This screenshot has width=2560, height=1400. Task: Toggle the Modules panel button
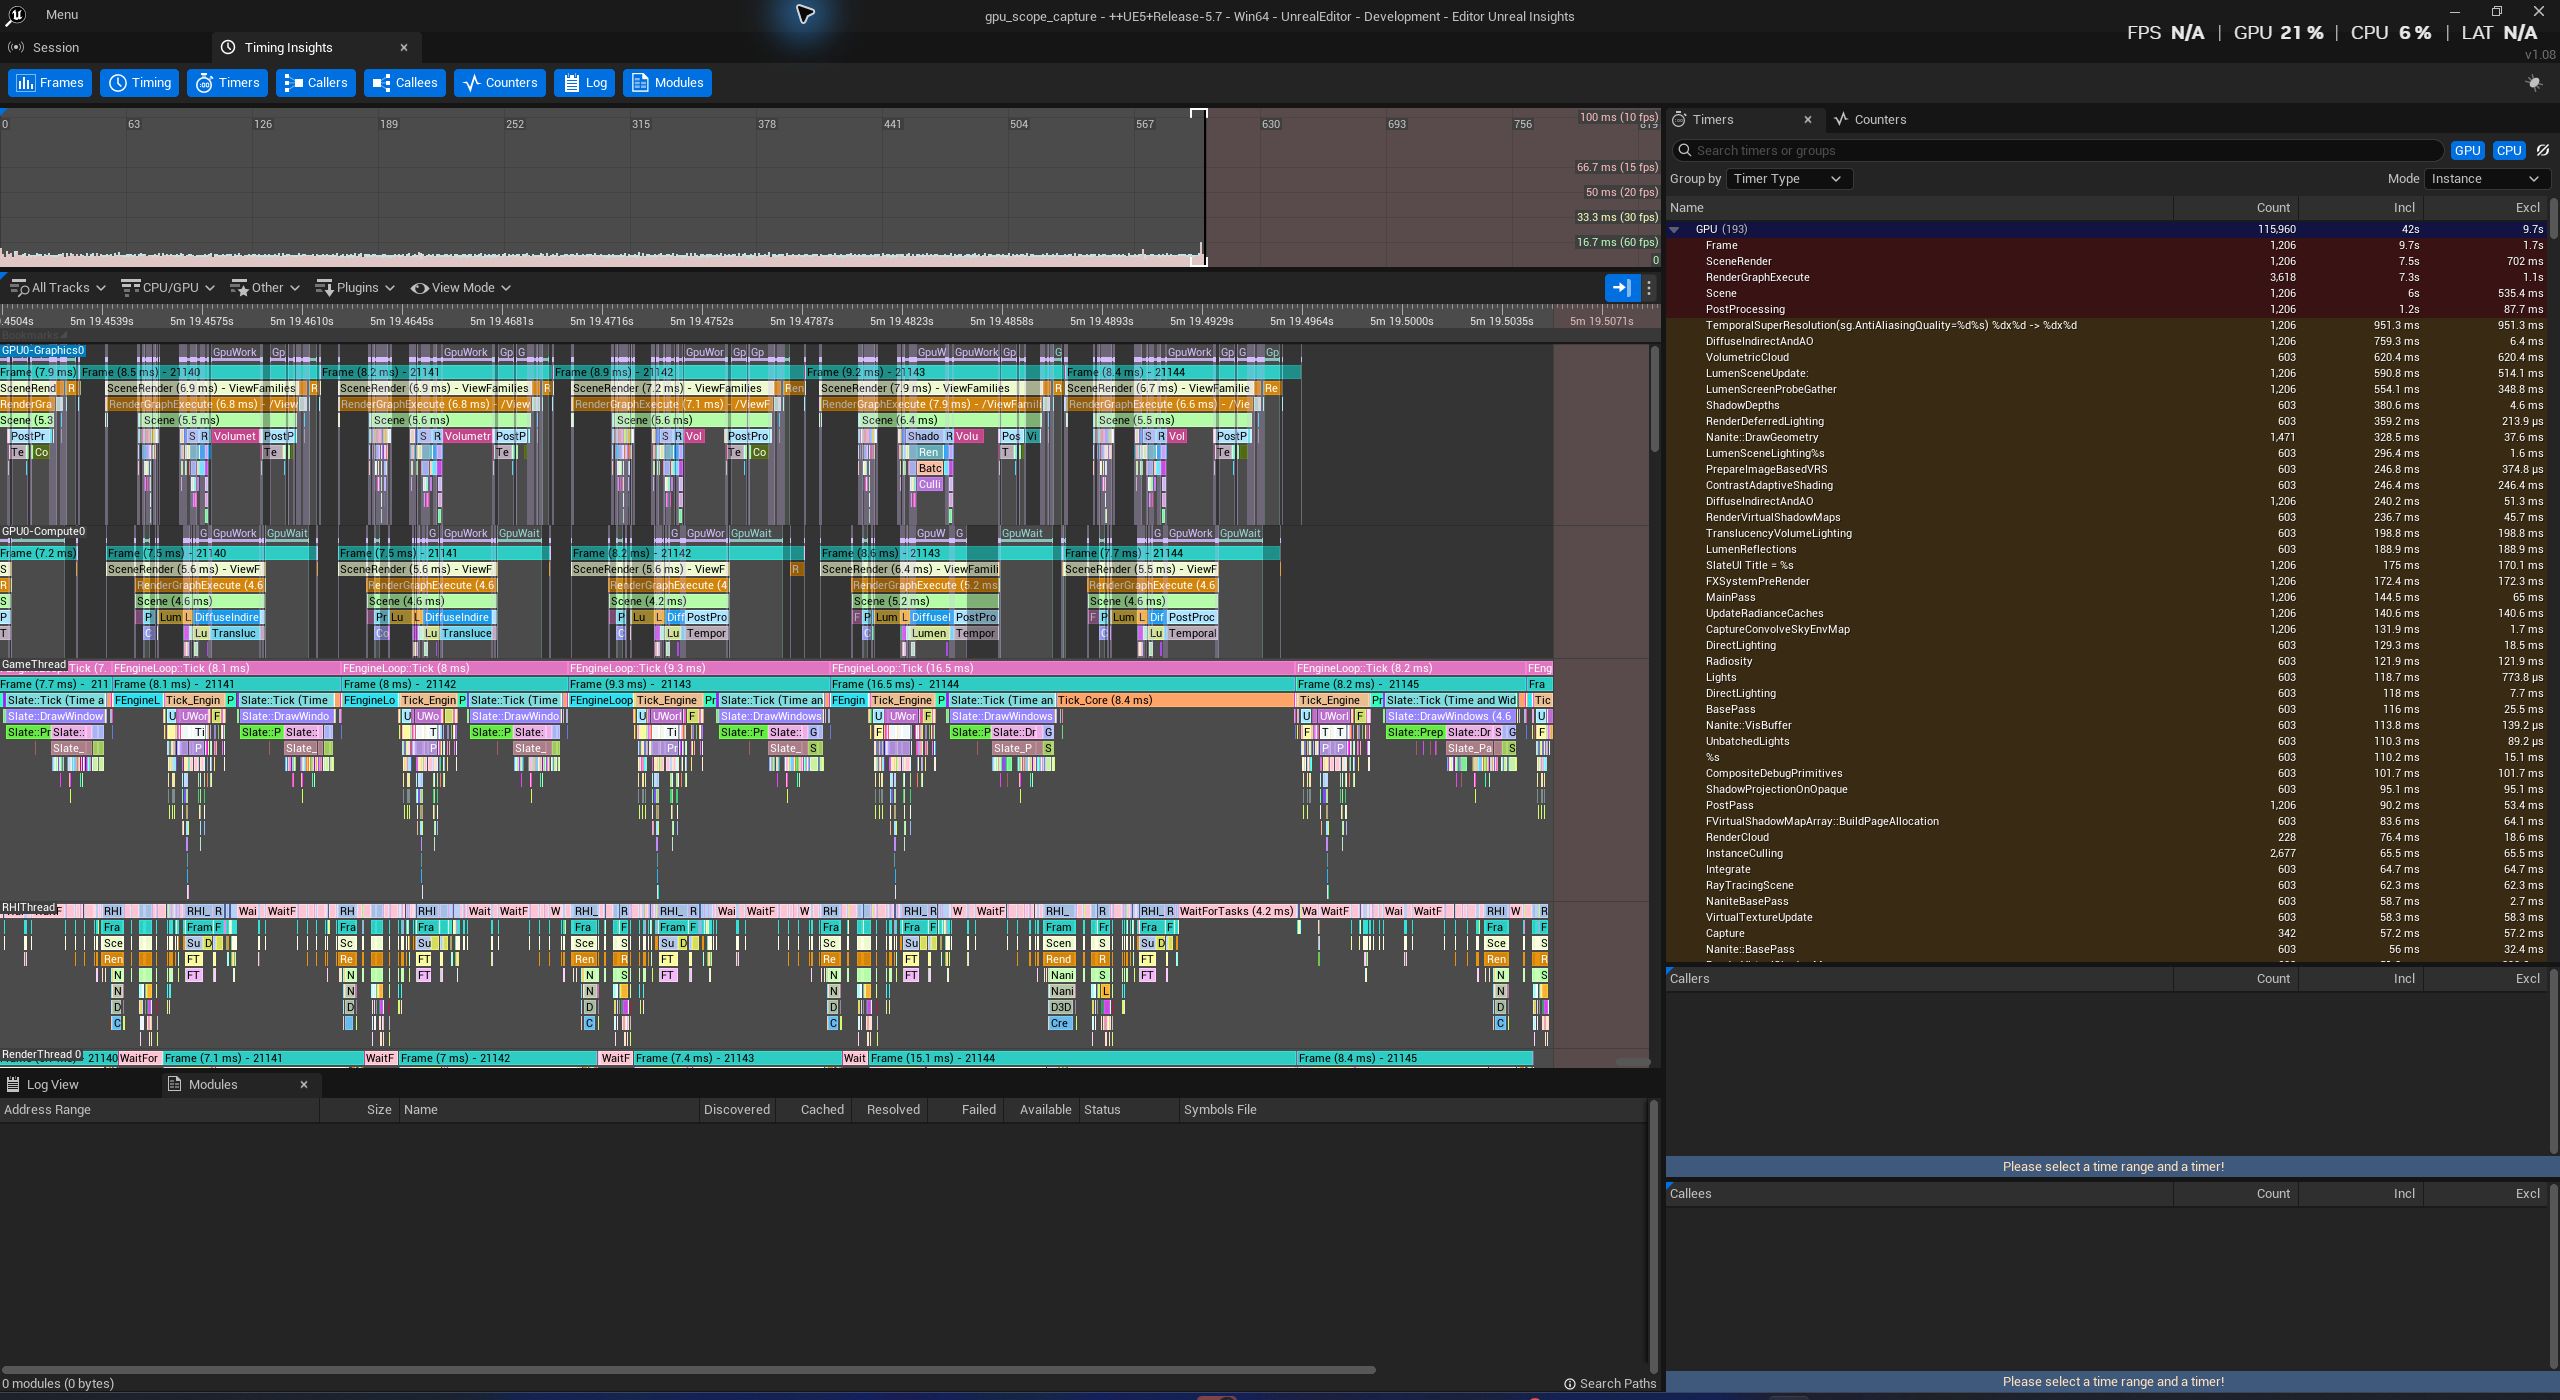coord(667,83)
